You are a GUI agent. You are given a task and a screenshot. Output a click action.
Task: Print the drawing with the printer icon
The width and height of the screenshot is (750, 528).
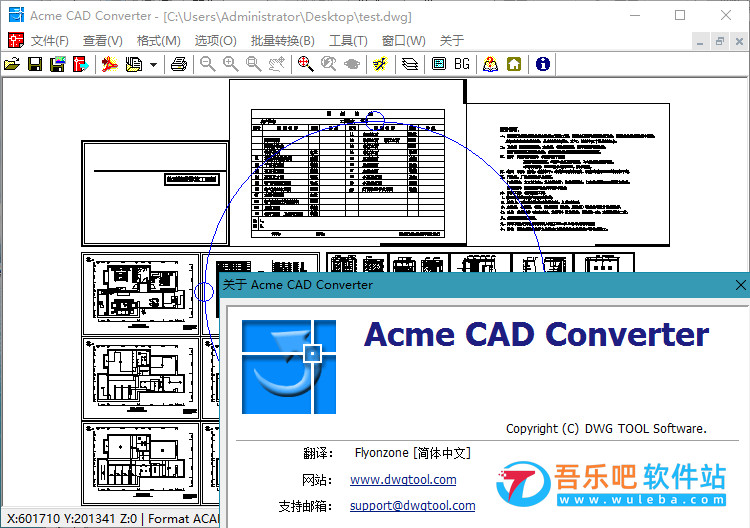(x=179, y=64)
